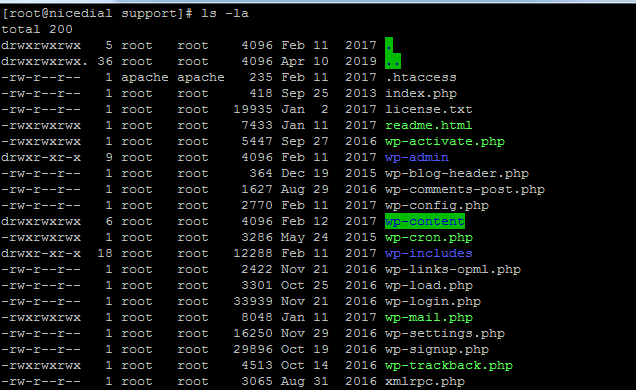Click file size '8048' of wp-mail.php
The height and width of the screenshot is (390, 636).
[x=257, y=317]
